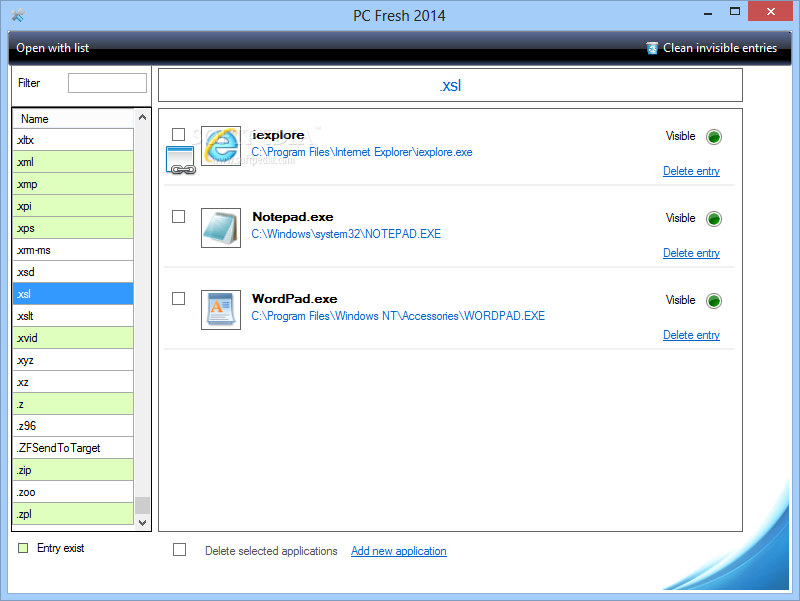The height and width of the screenshot is (601, 800).
Task: Click the Notepad.exe application name
Action: click(293, 217)
